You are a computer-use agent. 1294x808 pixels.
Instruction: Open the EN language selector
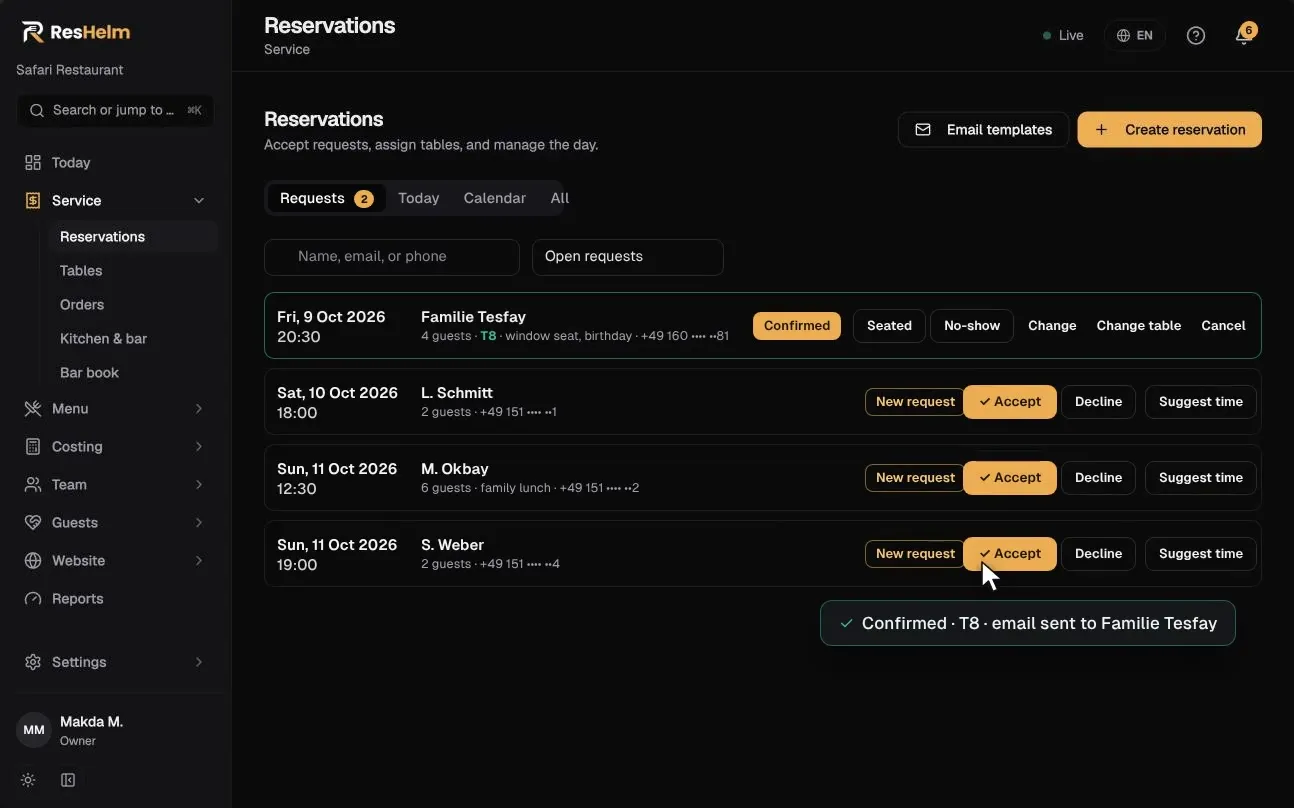point(1135,35)
